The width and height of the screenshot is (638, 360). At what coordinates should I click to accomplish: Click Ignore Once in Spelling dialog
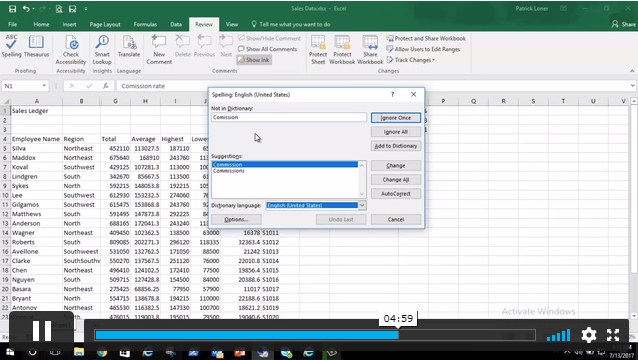tap(395, 118)
